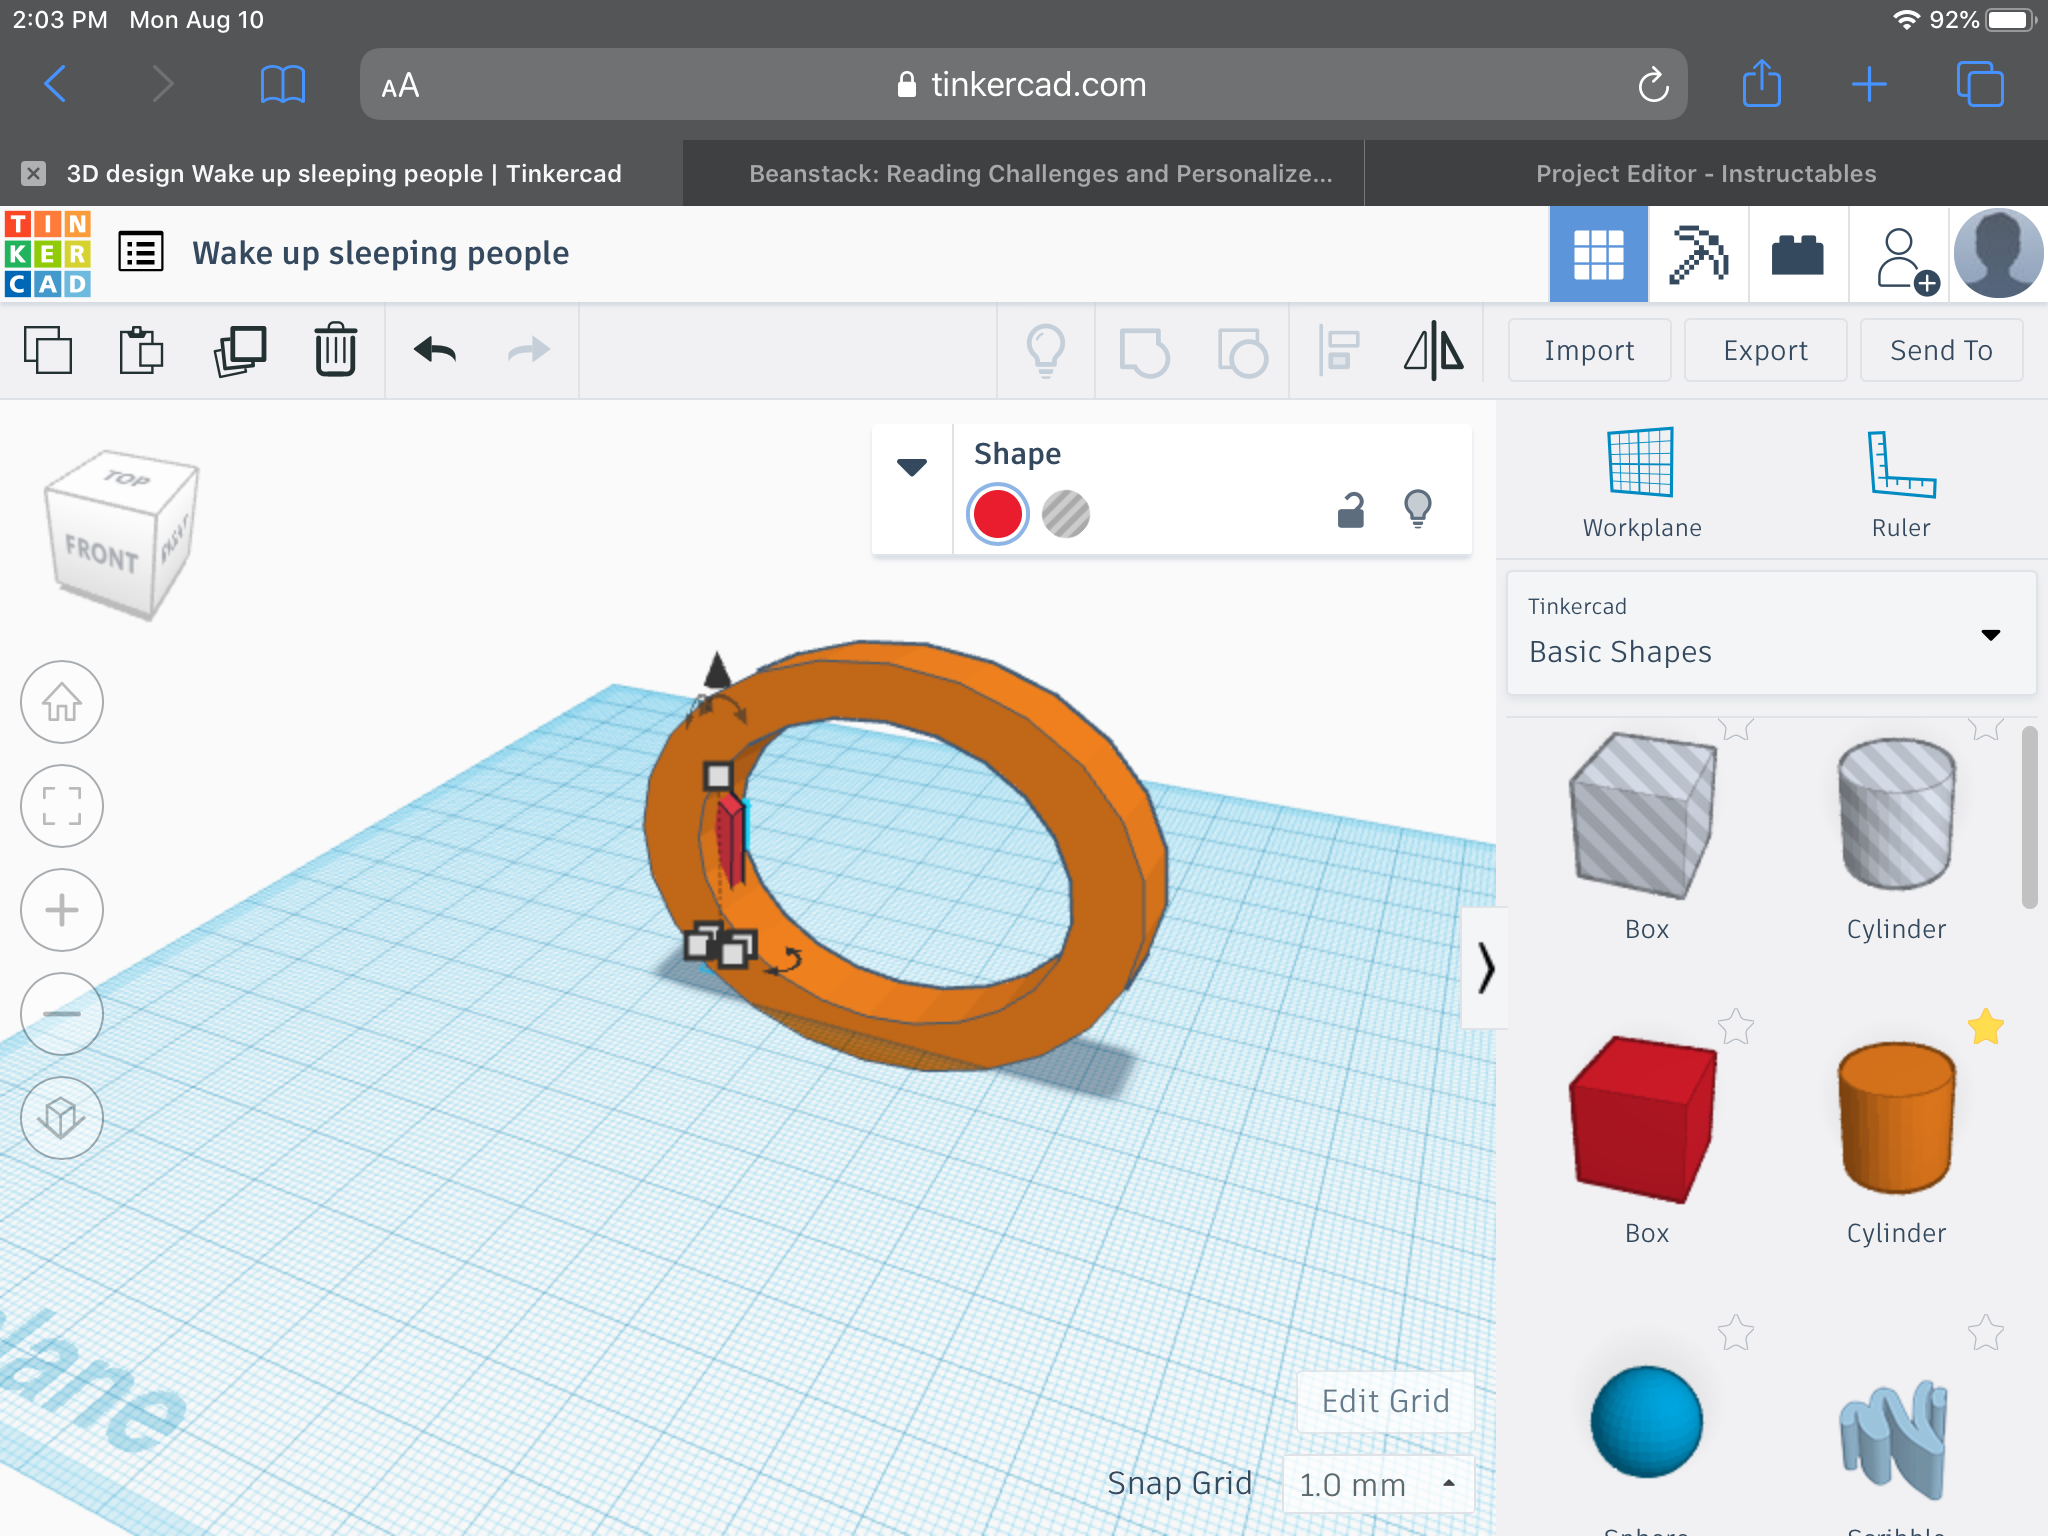
Task: Toggle orthographic/perspective view cube button
Action: [x=62, y=1118]
